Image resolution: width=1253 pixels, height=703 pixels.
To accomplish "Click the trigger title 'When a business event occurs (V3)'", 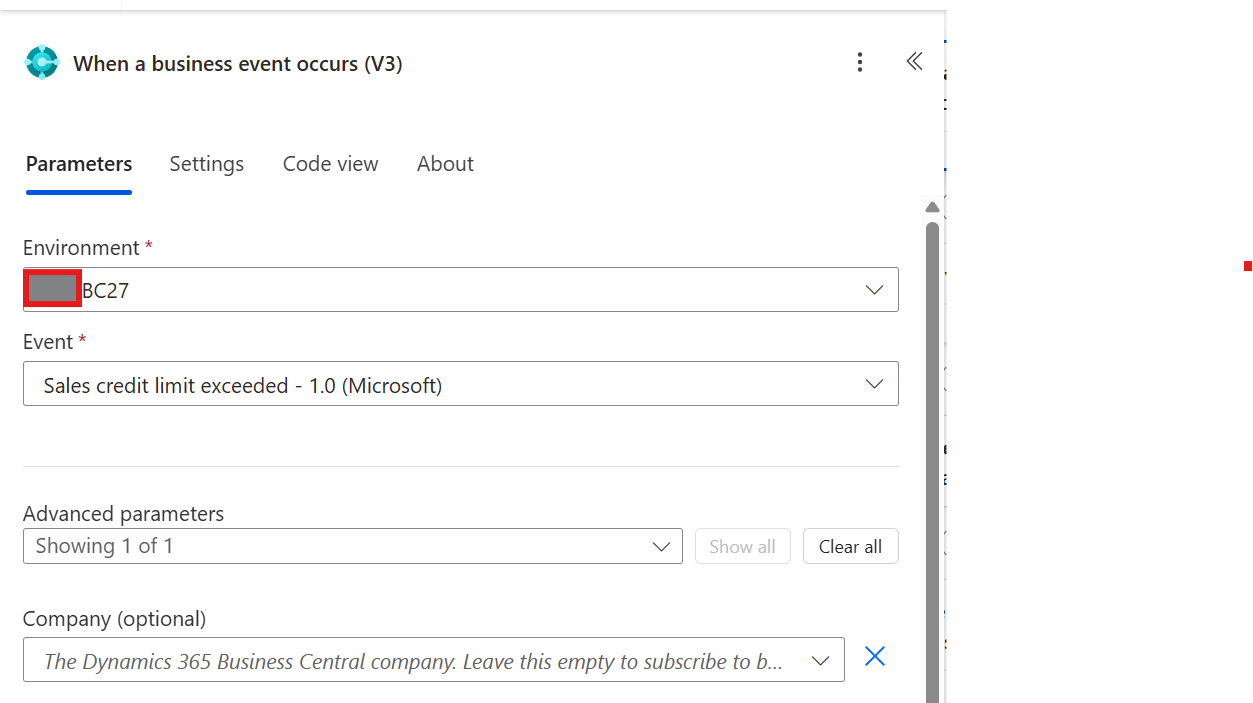I will click(x=238, y=63).
